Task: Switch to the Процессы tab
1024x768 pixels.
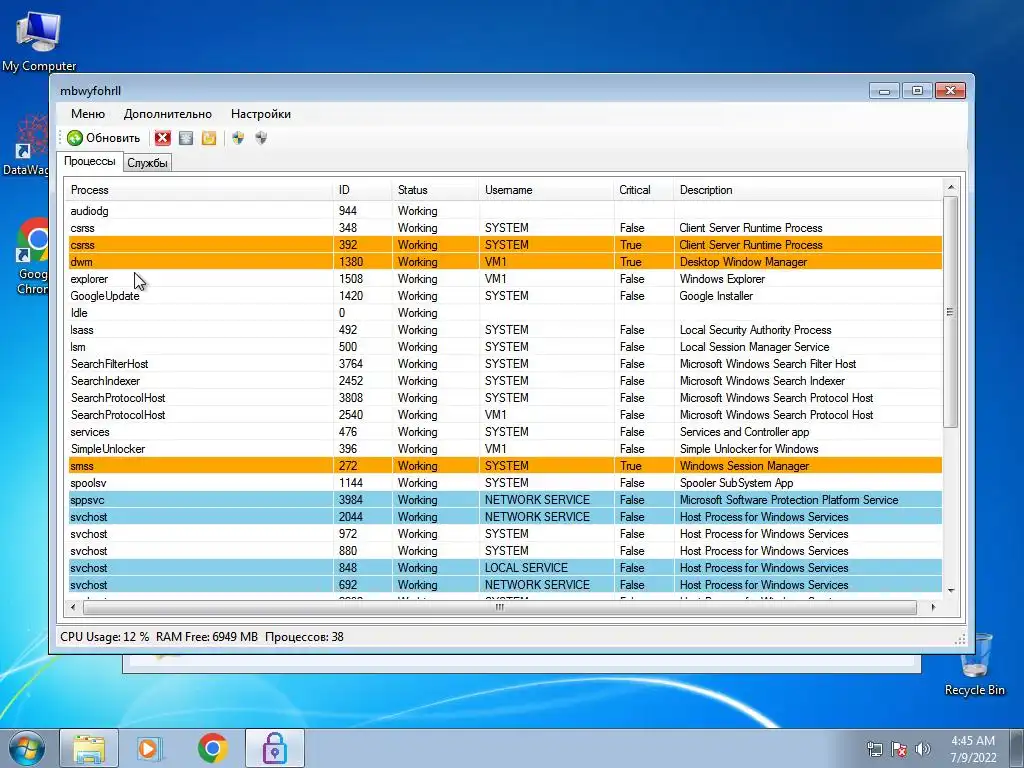Action: (x=89, y=161)
